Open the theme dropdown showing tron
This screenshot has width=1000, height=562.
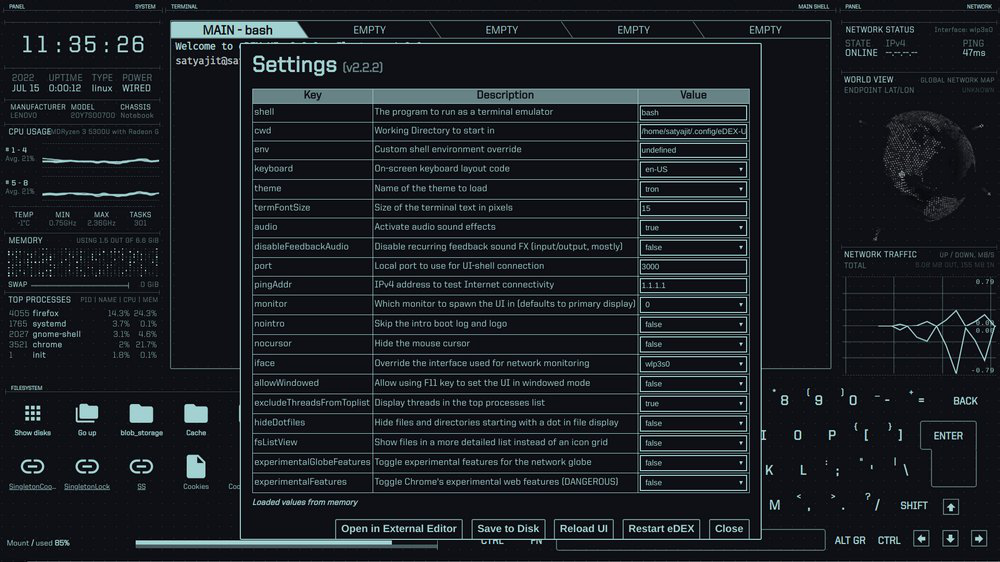point(693,189)
